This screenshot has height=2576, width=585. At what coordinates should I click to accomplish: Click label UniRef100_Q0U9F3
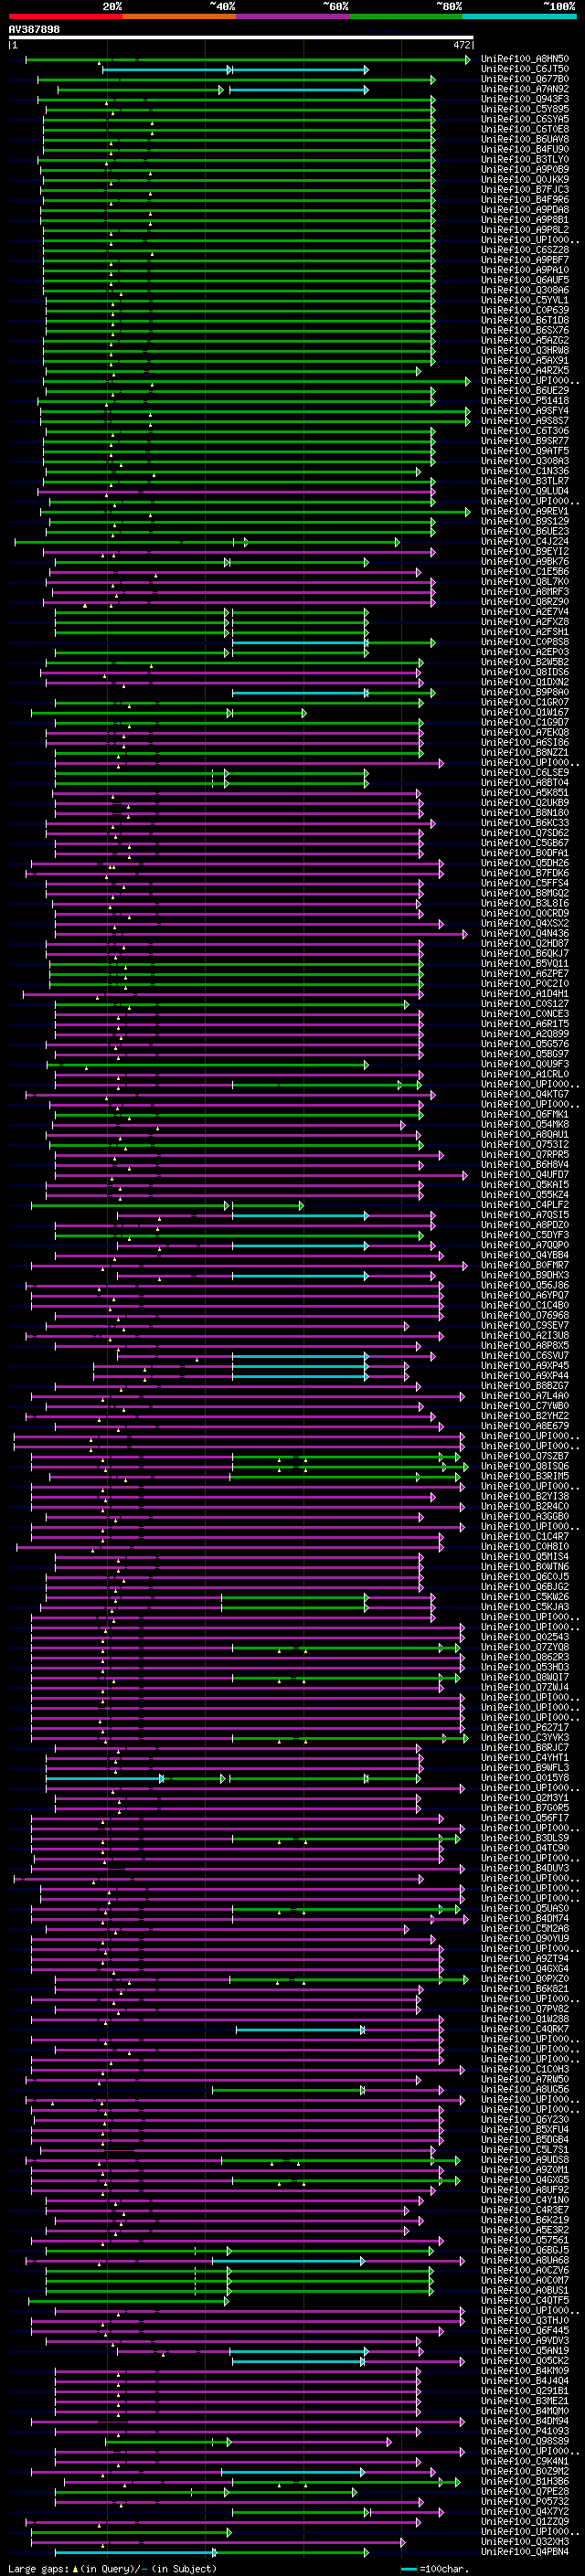524,1064
